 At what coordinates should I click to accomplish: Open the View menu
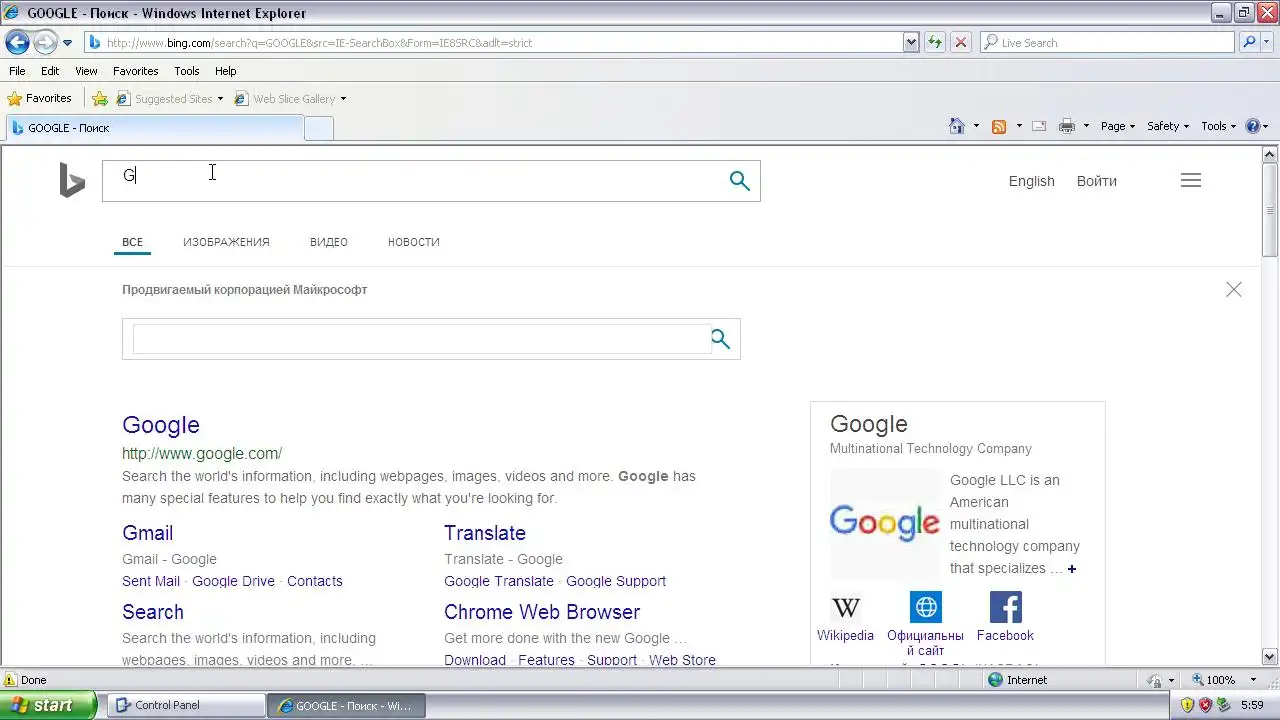(86, 71)
